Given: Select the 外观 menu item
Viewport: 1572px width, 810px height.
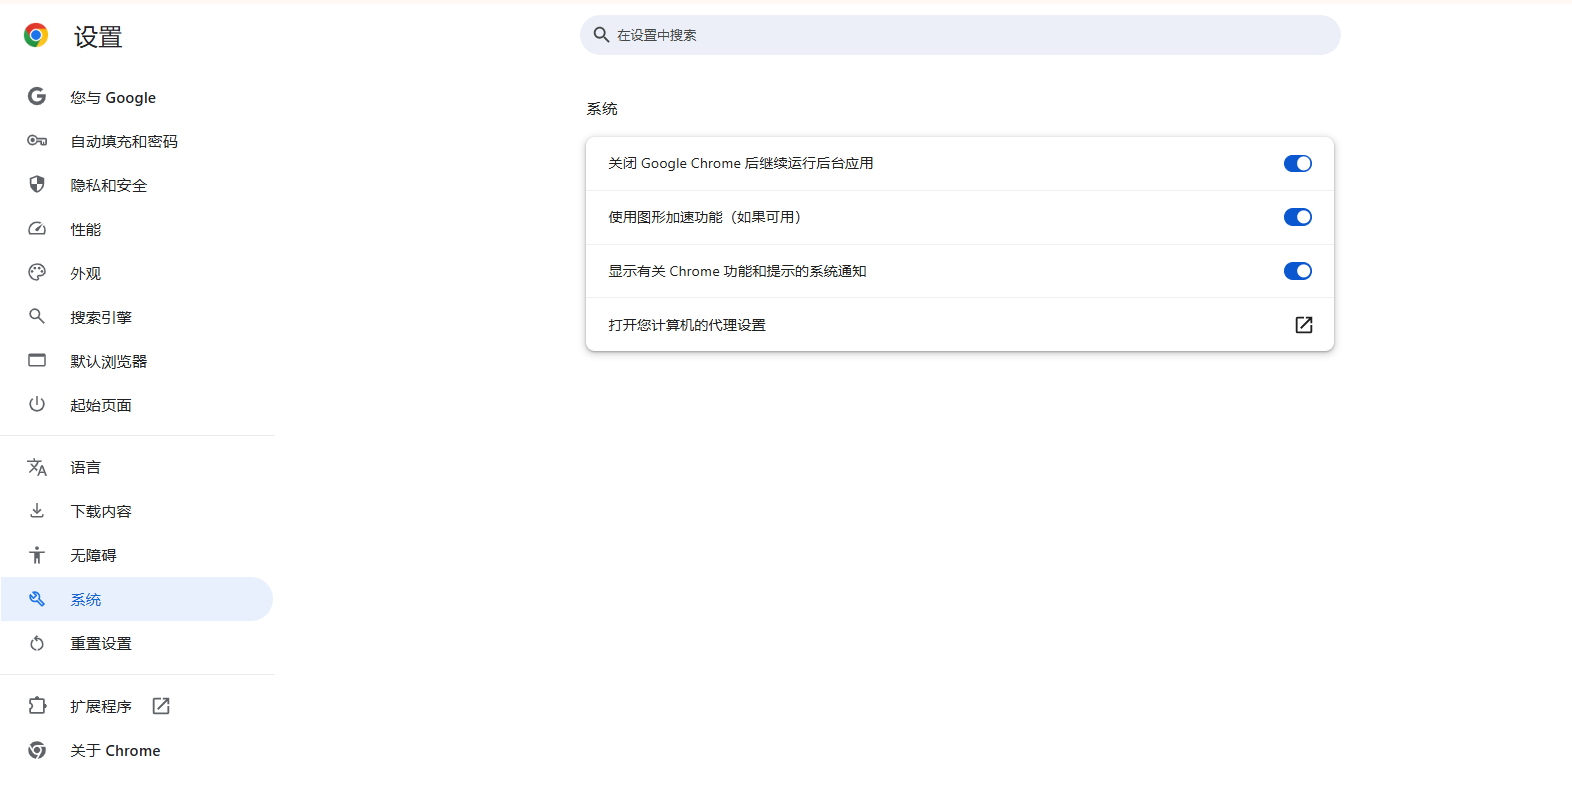Looking at the screenshot, I should pyautogui.click(x=137, y=273).
